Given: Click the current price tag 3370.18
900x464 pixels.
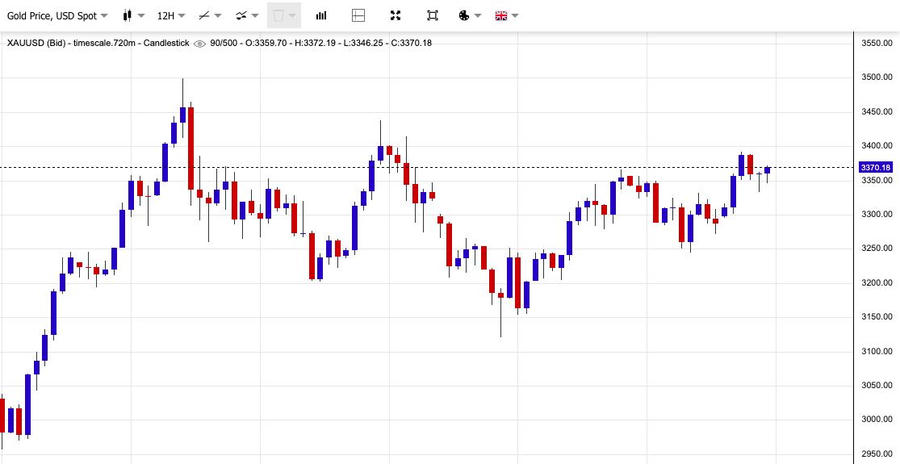Looking at the screenshot, I should [876, 168].
